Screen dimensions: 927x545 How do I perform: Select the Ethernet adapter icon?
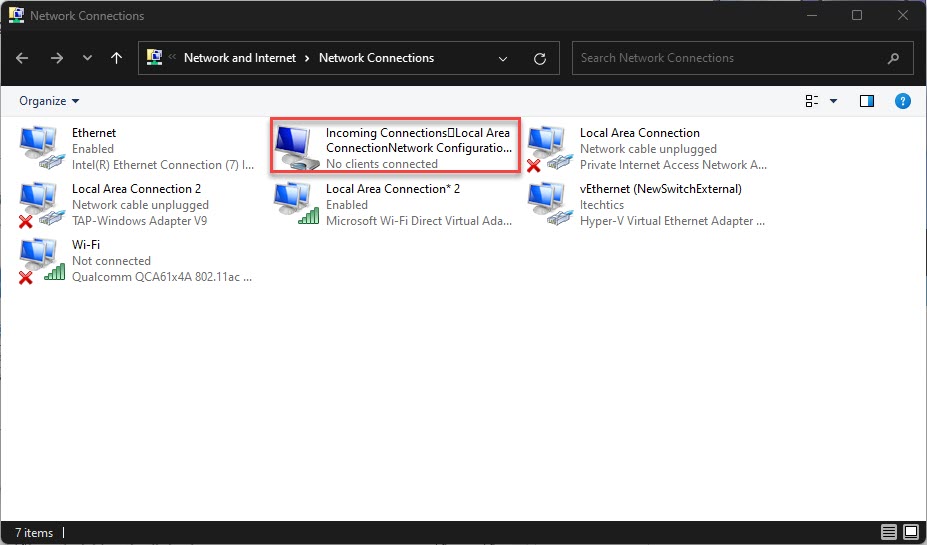[41, 148]
